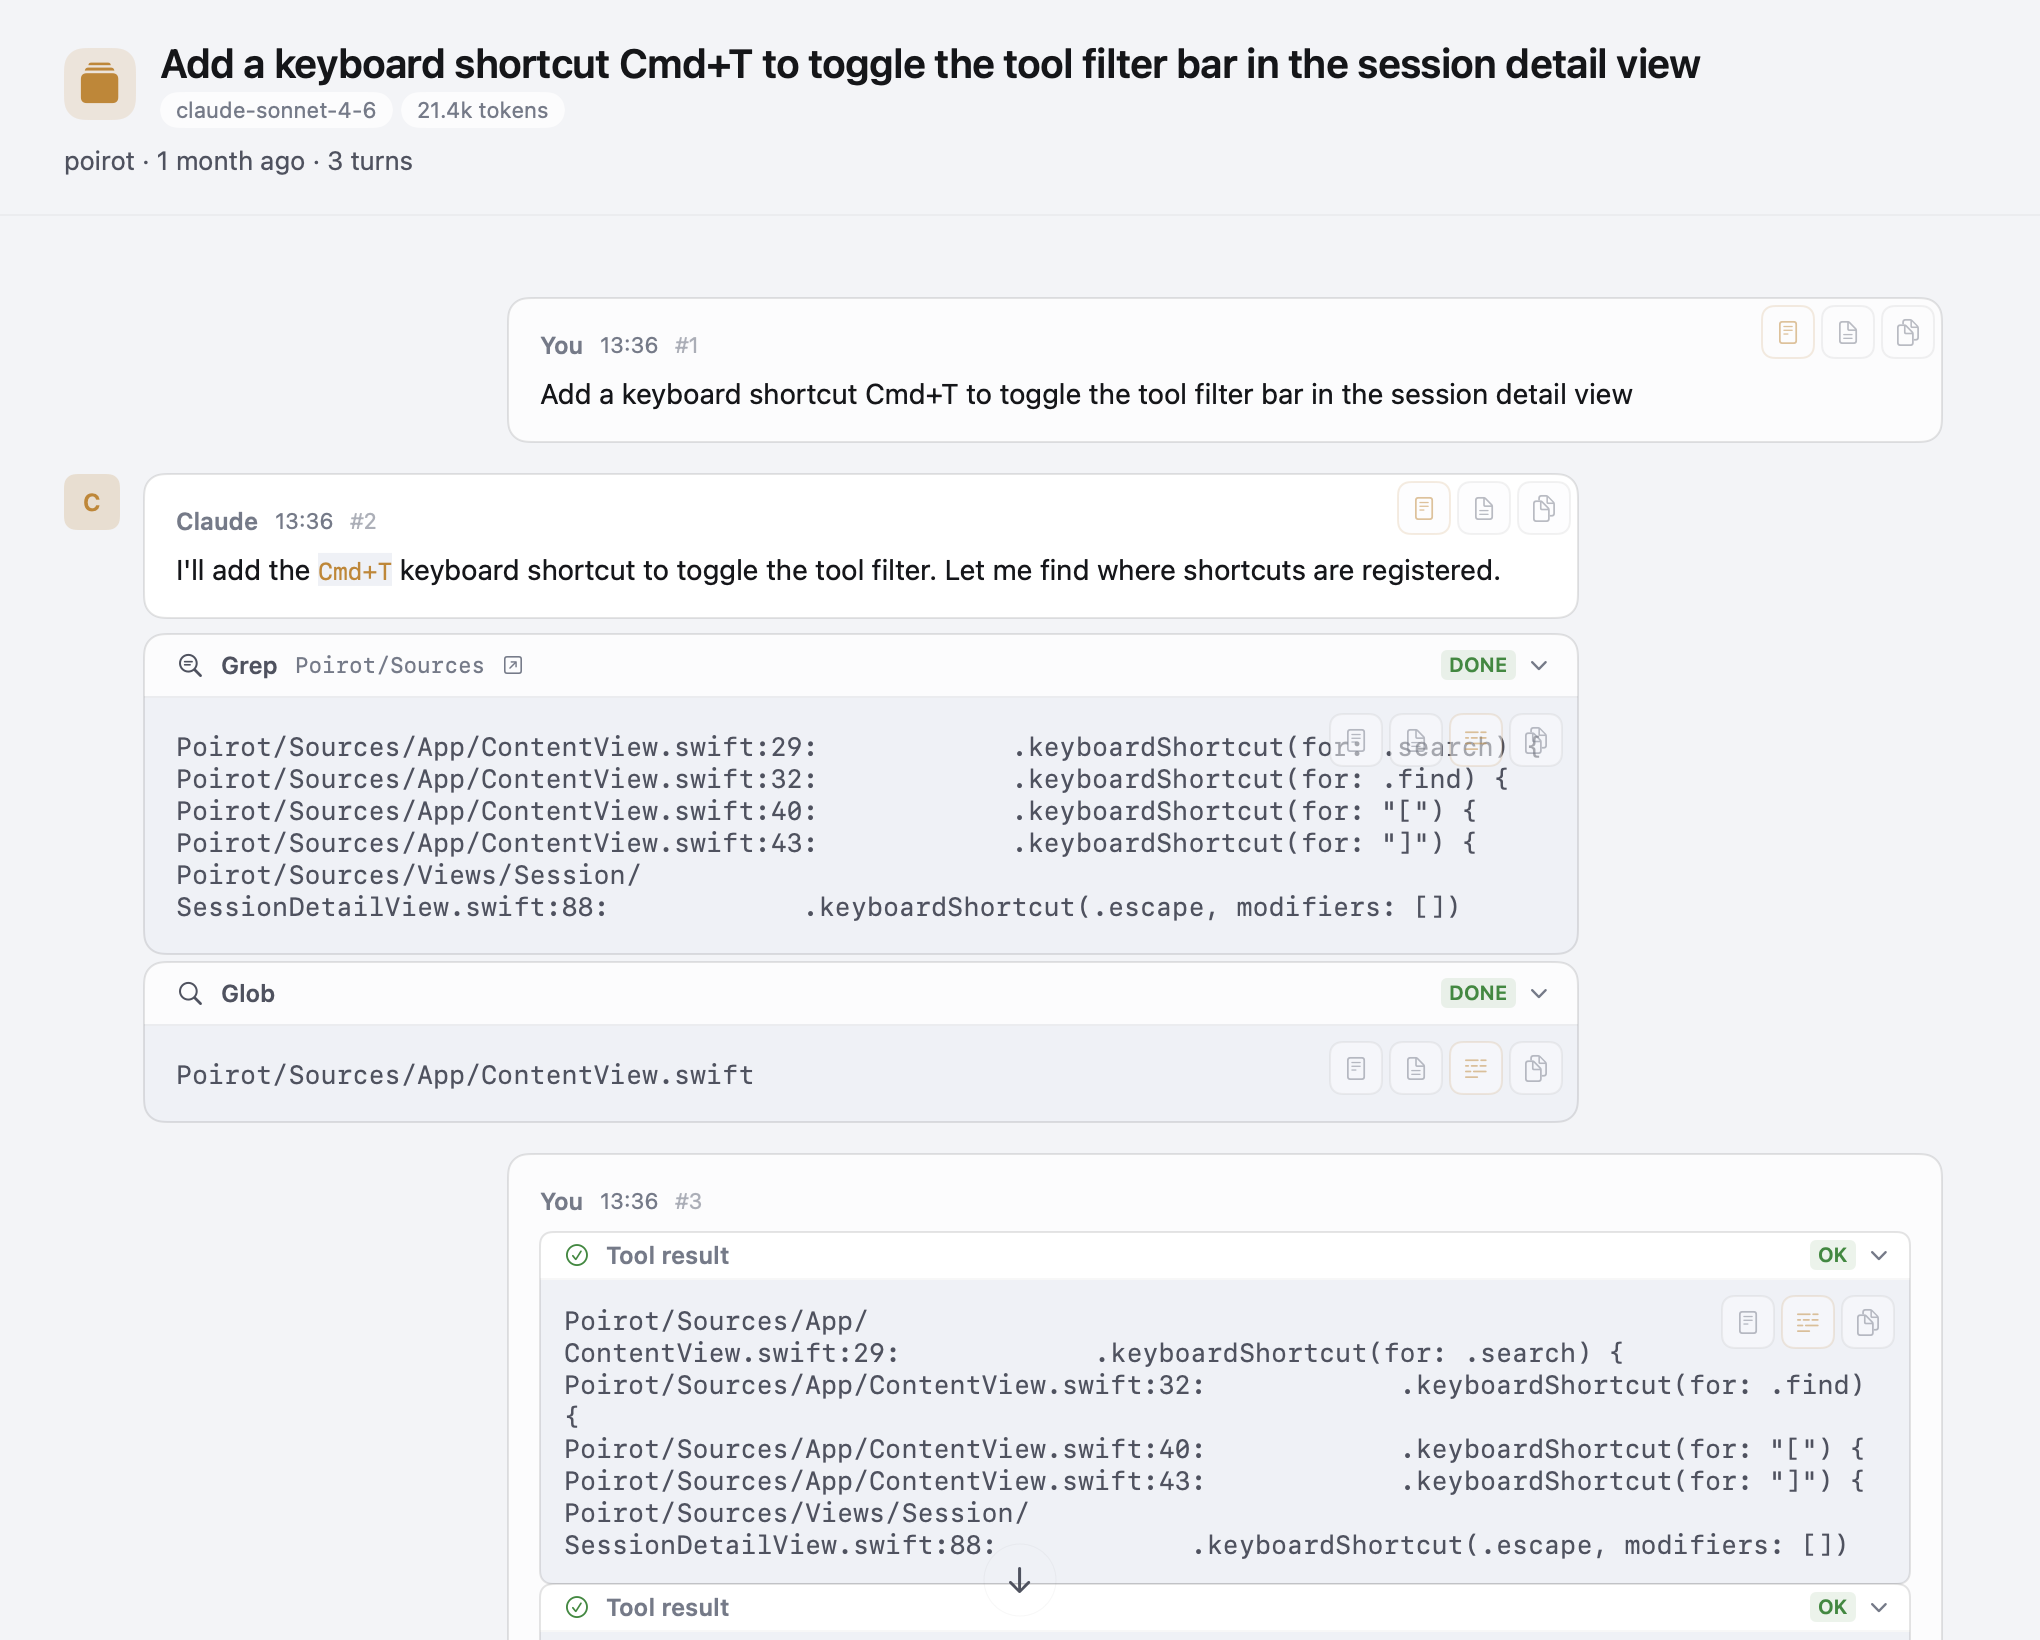
Task: Open raw text view of Claude's message
Action: click(1483, 508)
